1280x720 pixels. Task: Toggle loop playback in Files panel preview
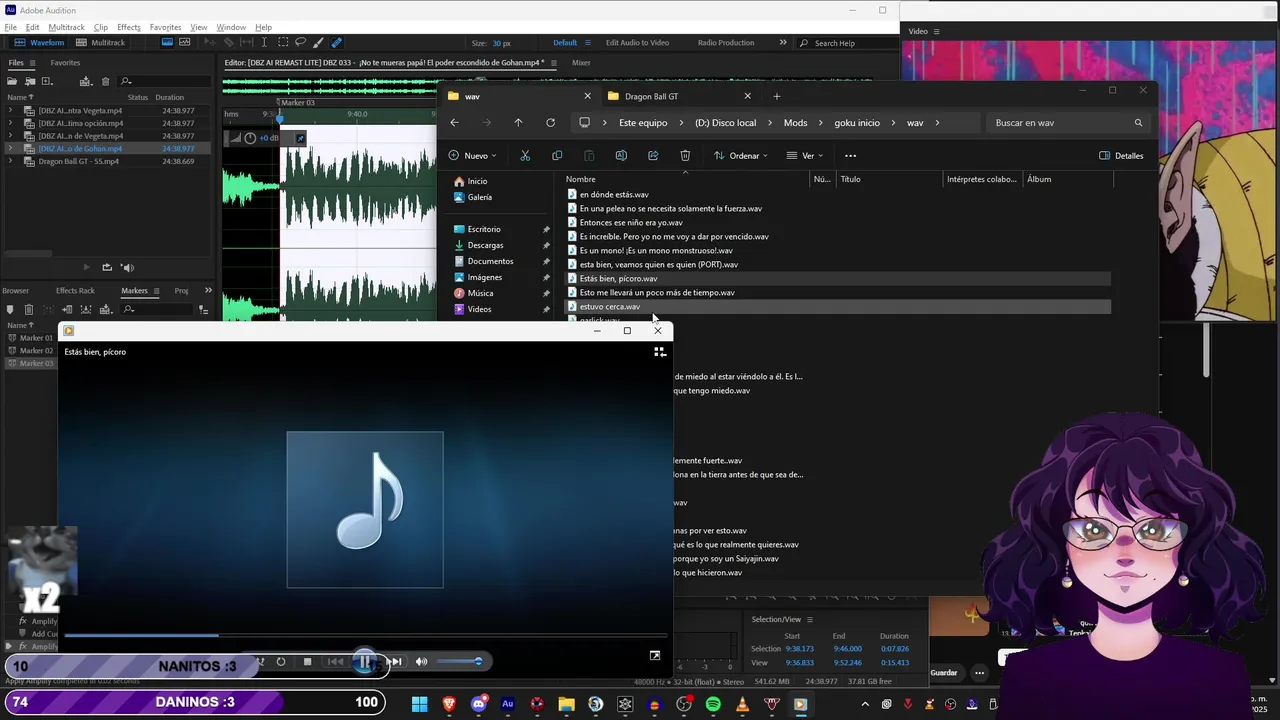(x=107, y=267)
